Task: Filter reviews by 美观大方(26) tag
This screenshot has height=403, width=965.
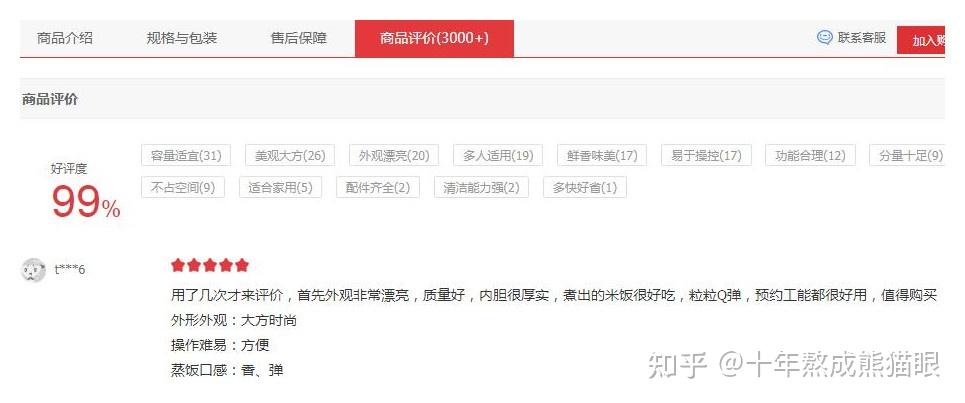Action: click(290, 155)
